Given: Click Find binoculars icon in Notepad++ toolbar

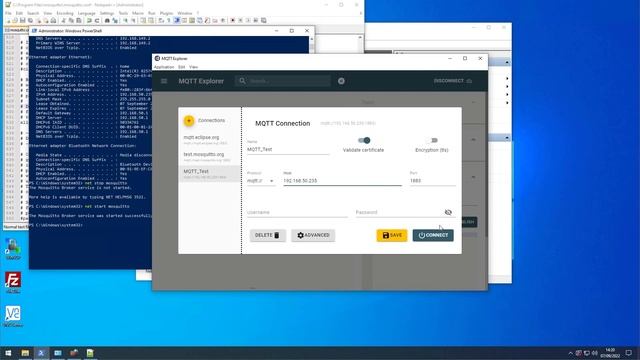Looking at the screenshot, I should 107,20.
